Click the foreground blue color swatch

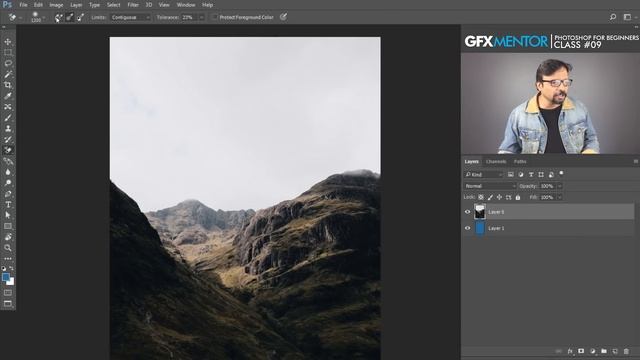click(5, 277)
